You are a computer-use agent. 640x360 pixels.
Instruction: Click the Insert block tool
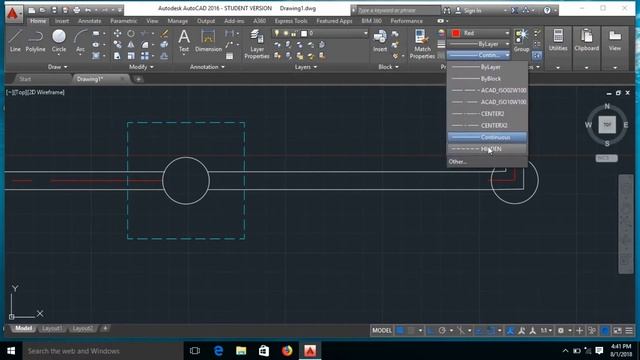coord(380,41)
